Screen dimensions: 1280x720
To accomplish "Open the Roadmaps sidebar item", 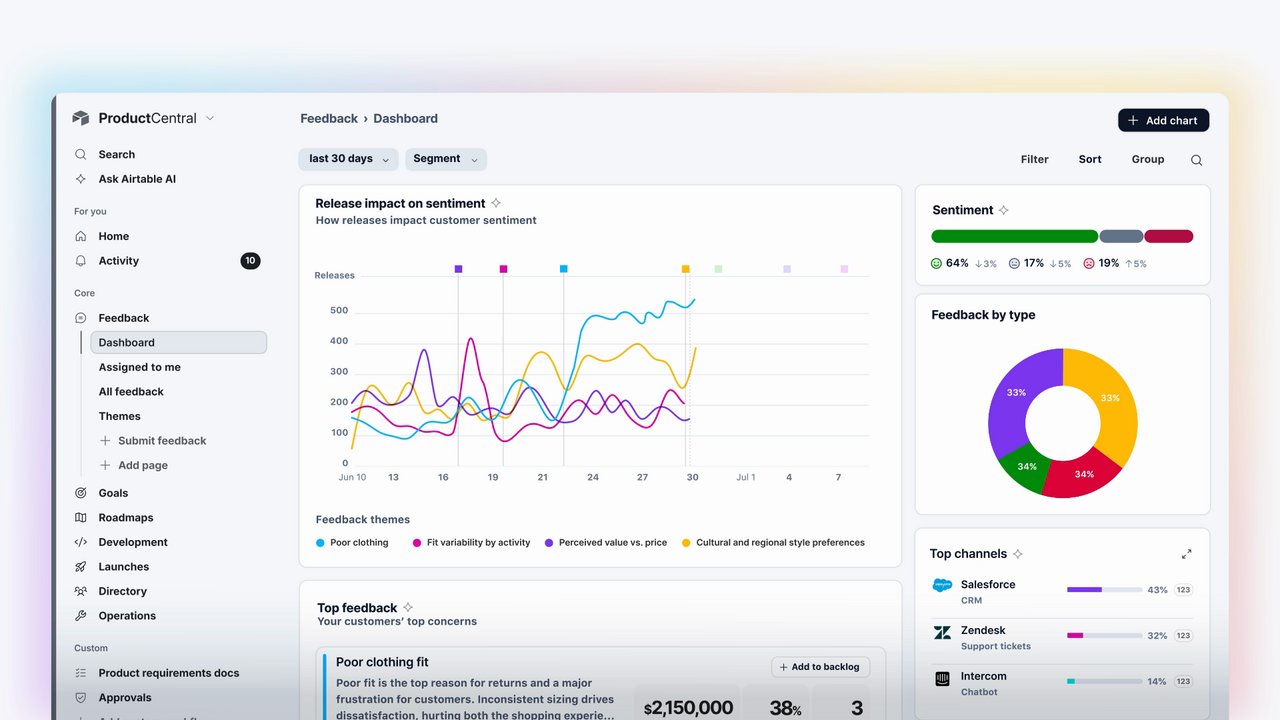I will tap(126, 518).
